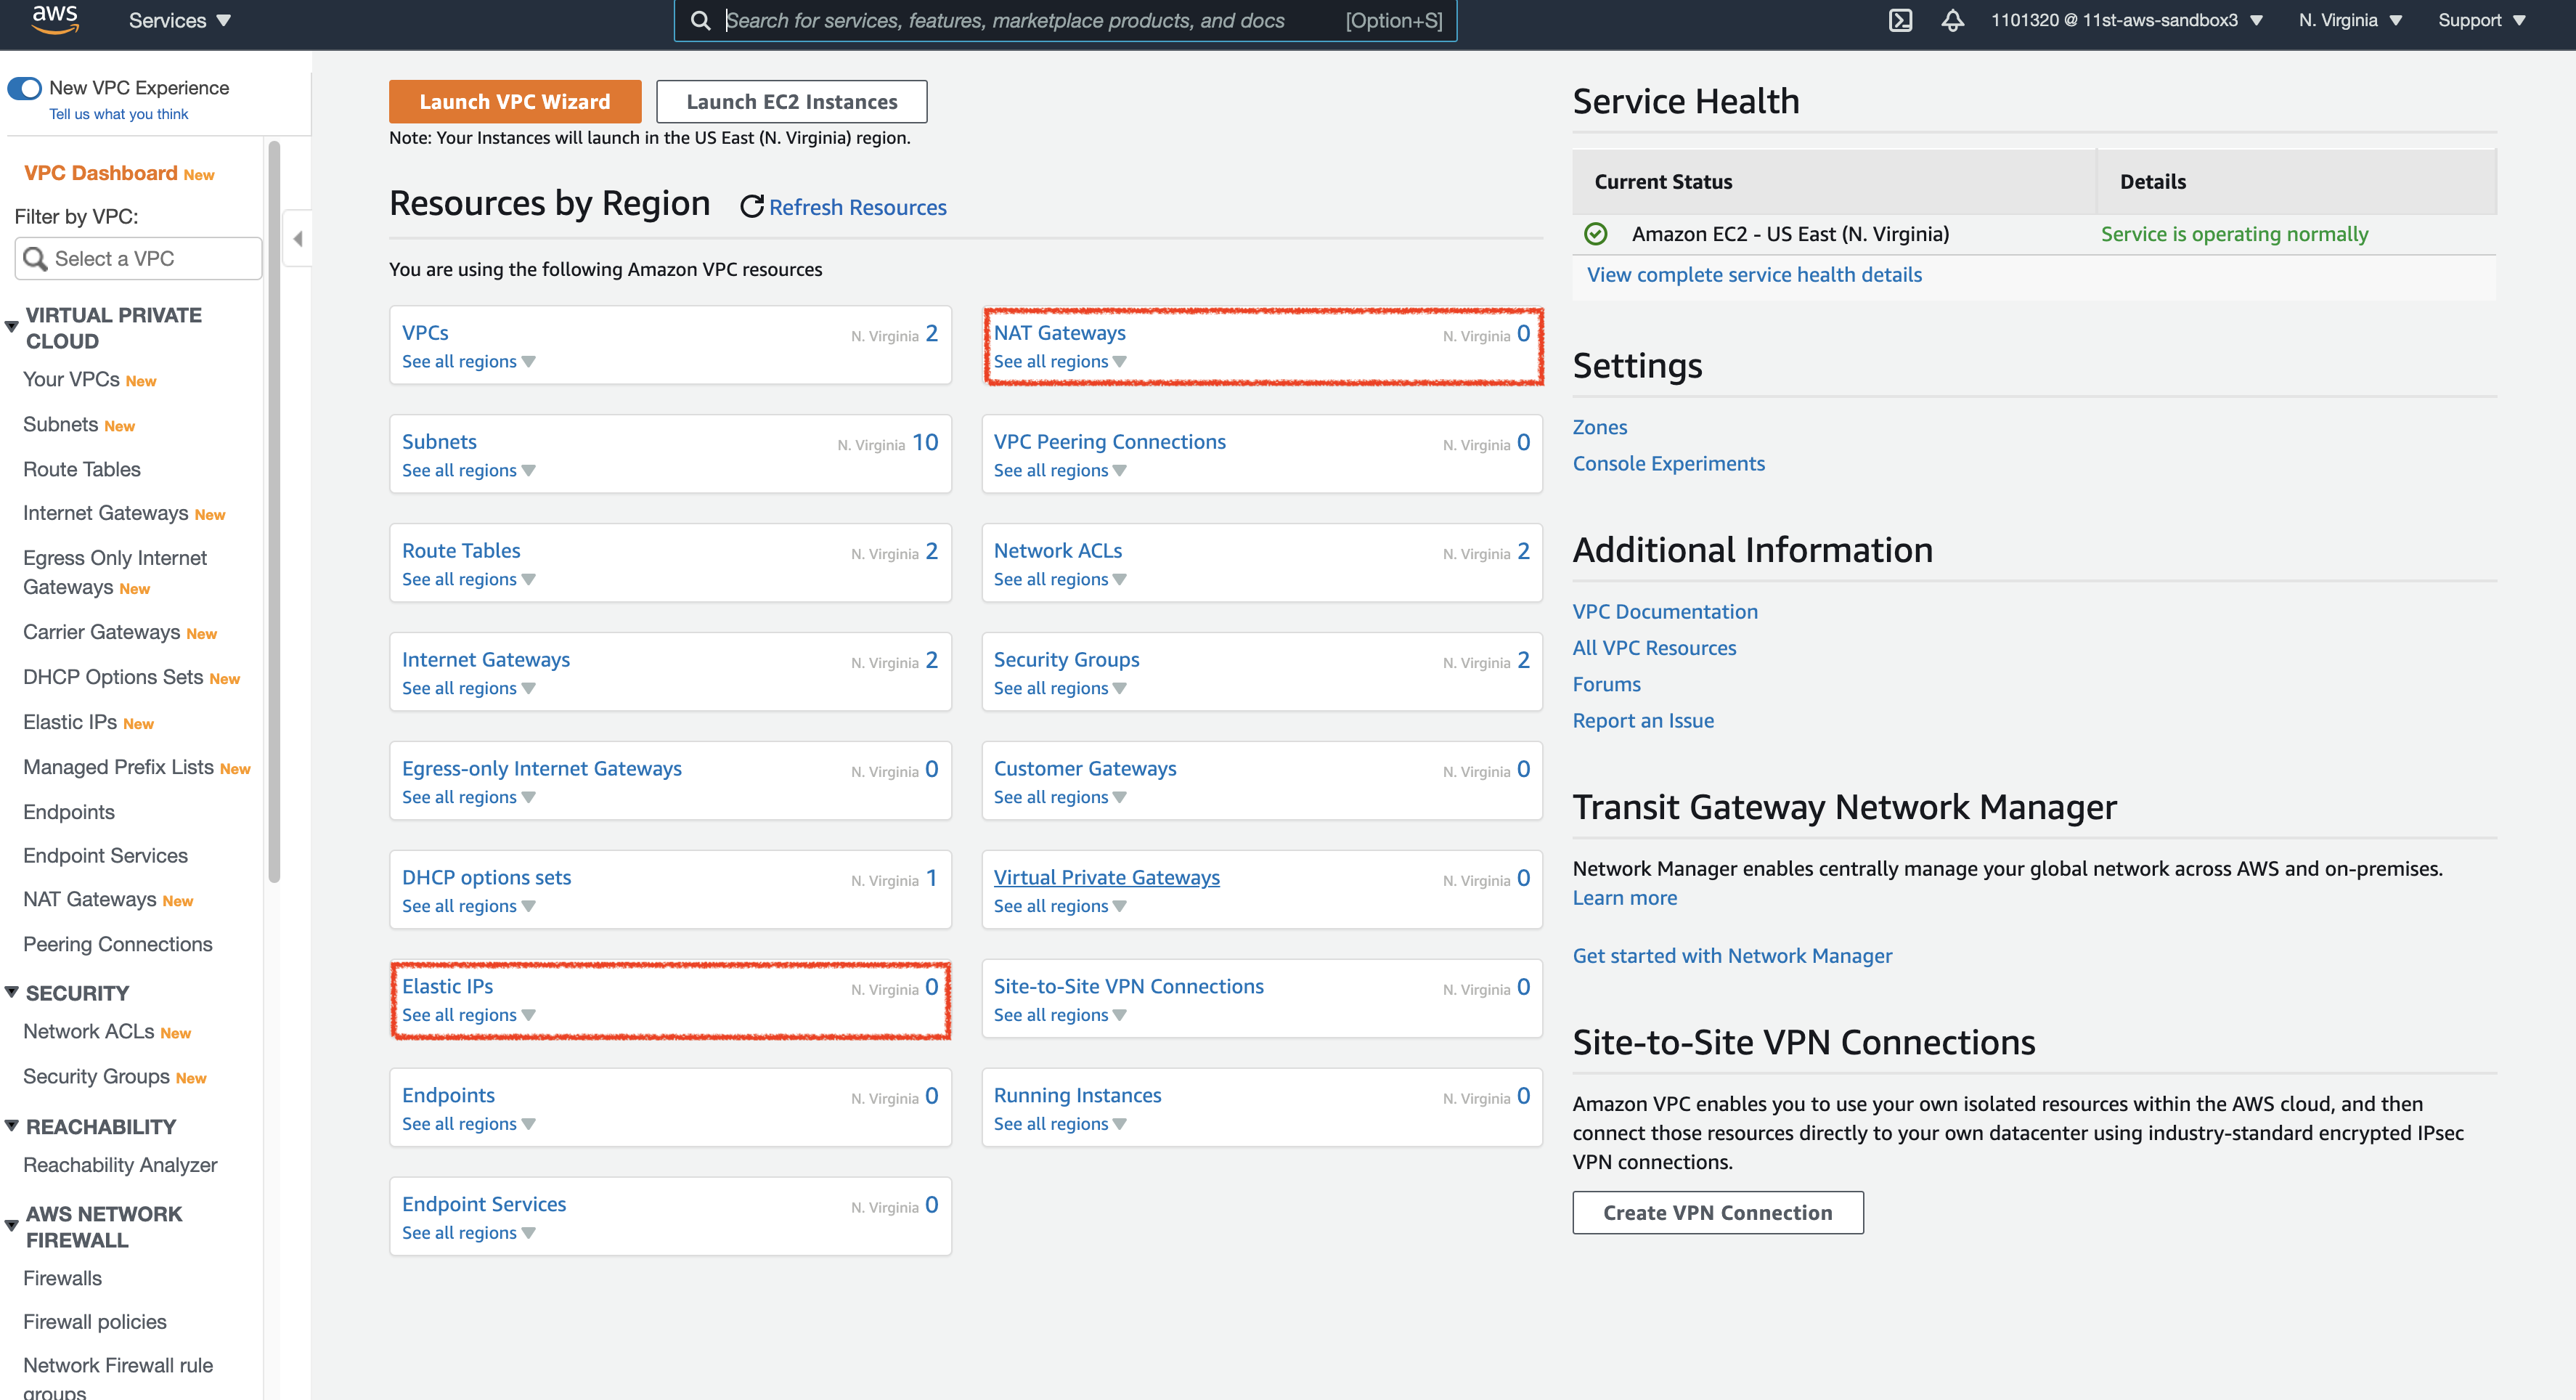Click Report an Issue link
Image resolution: width=2576 pixels, height=1400 pixels.
click(1642, 721)
